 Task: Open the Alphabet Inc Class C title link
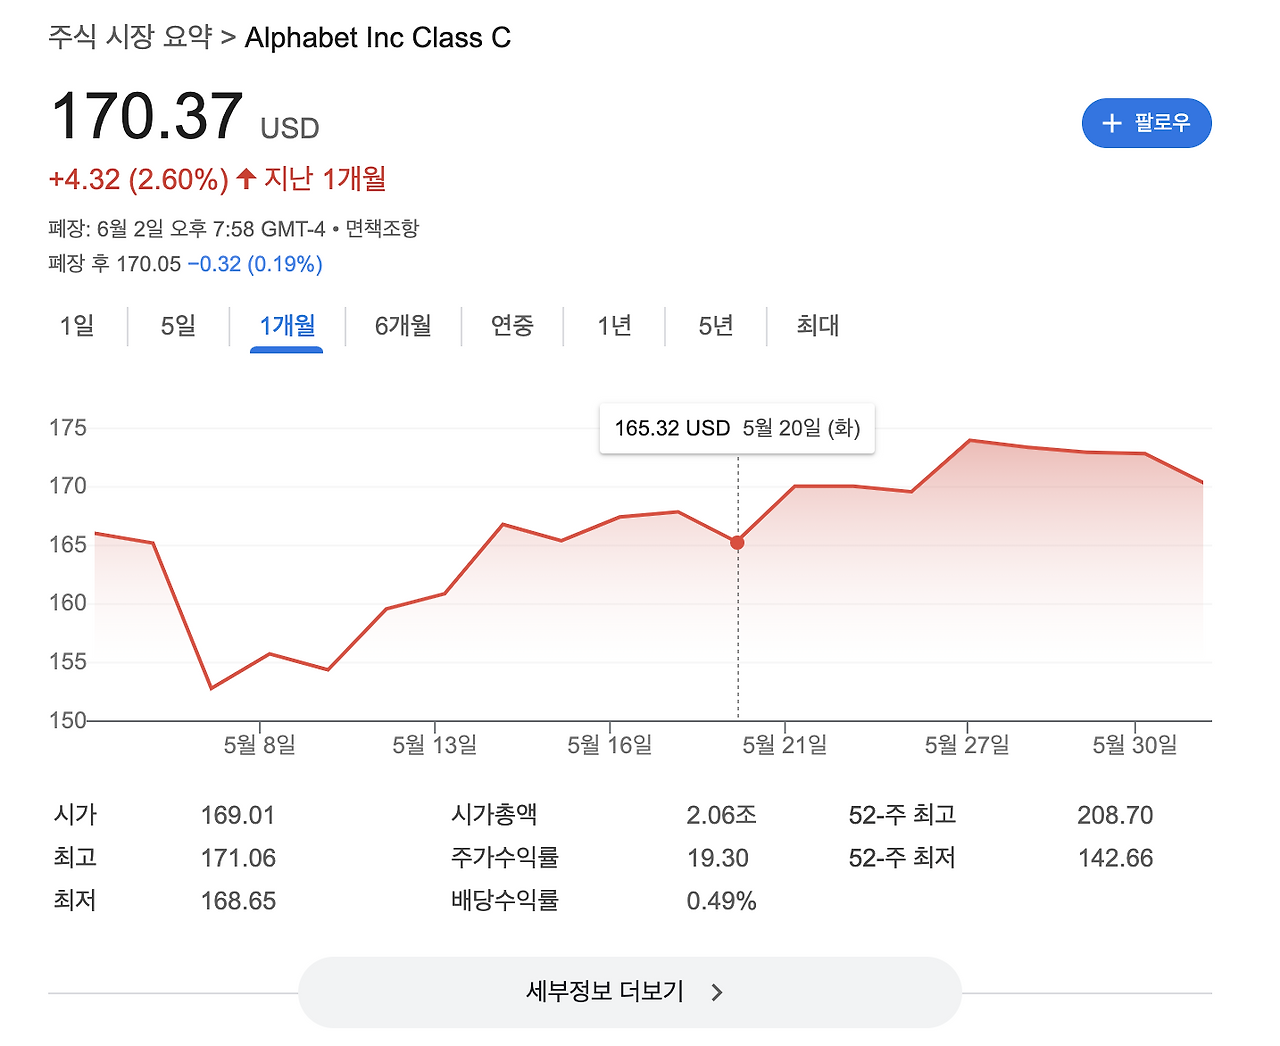point(378,37)
